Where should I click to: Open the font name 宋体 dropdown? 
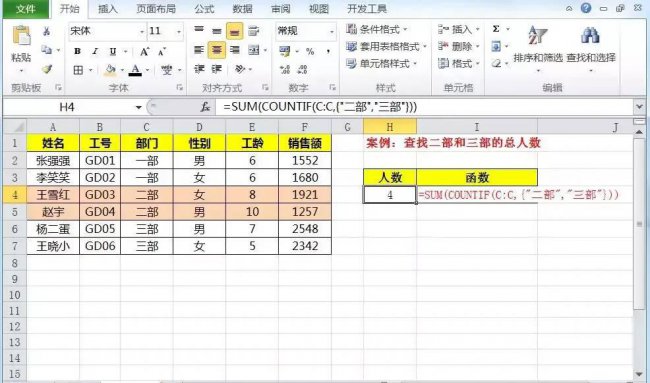tap(142, 32)
